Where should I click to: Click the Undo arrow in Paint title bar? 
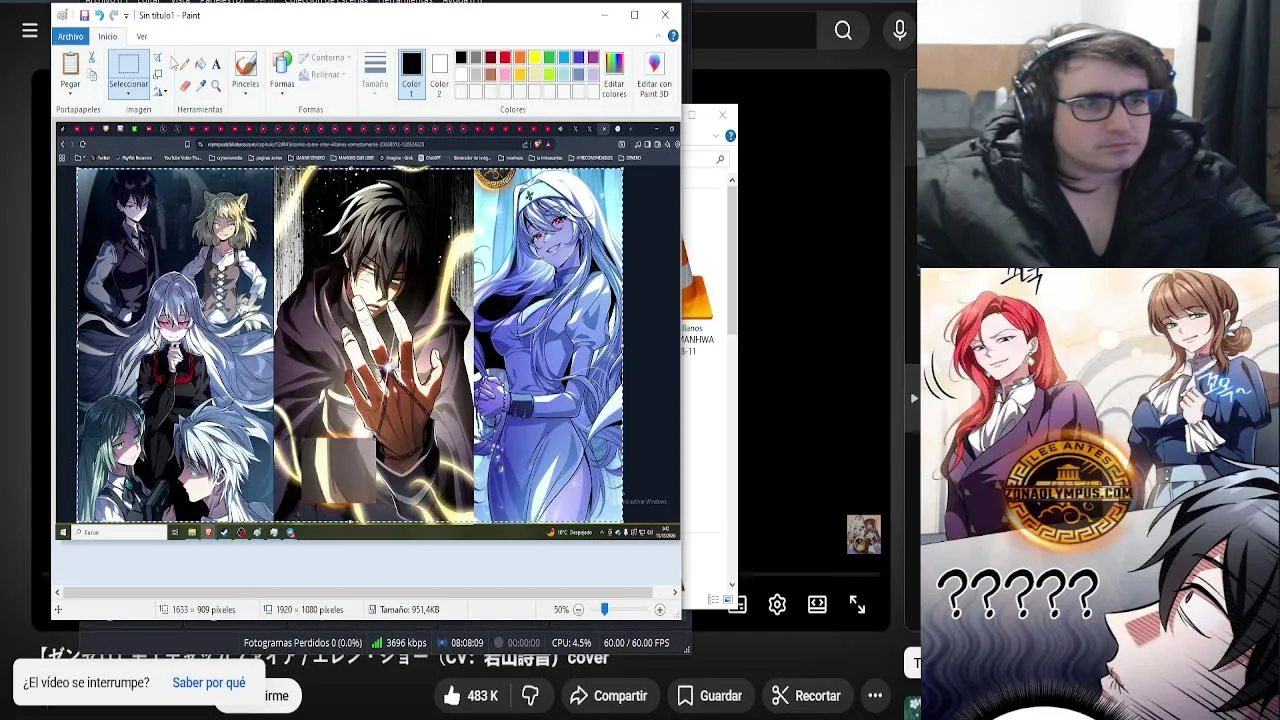tap(99, 16)
